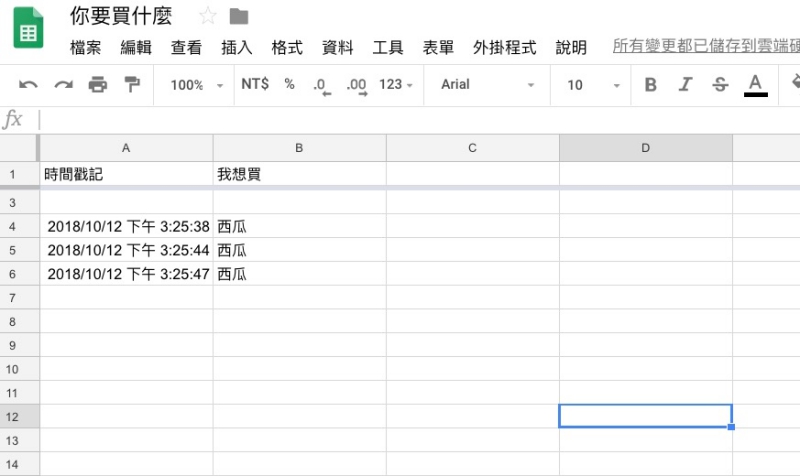Screen dimensions: 800x476
Task: Open the 檔案 menu
Action: tap(85, 47)
